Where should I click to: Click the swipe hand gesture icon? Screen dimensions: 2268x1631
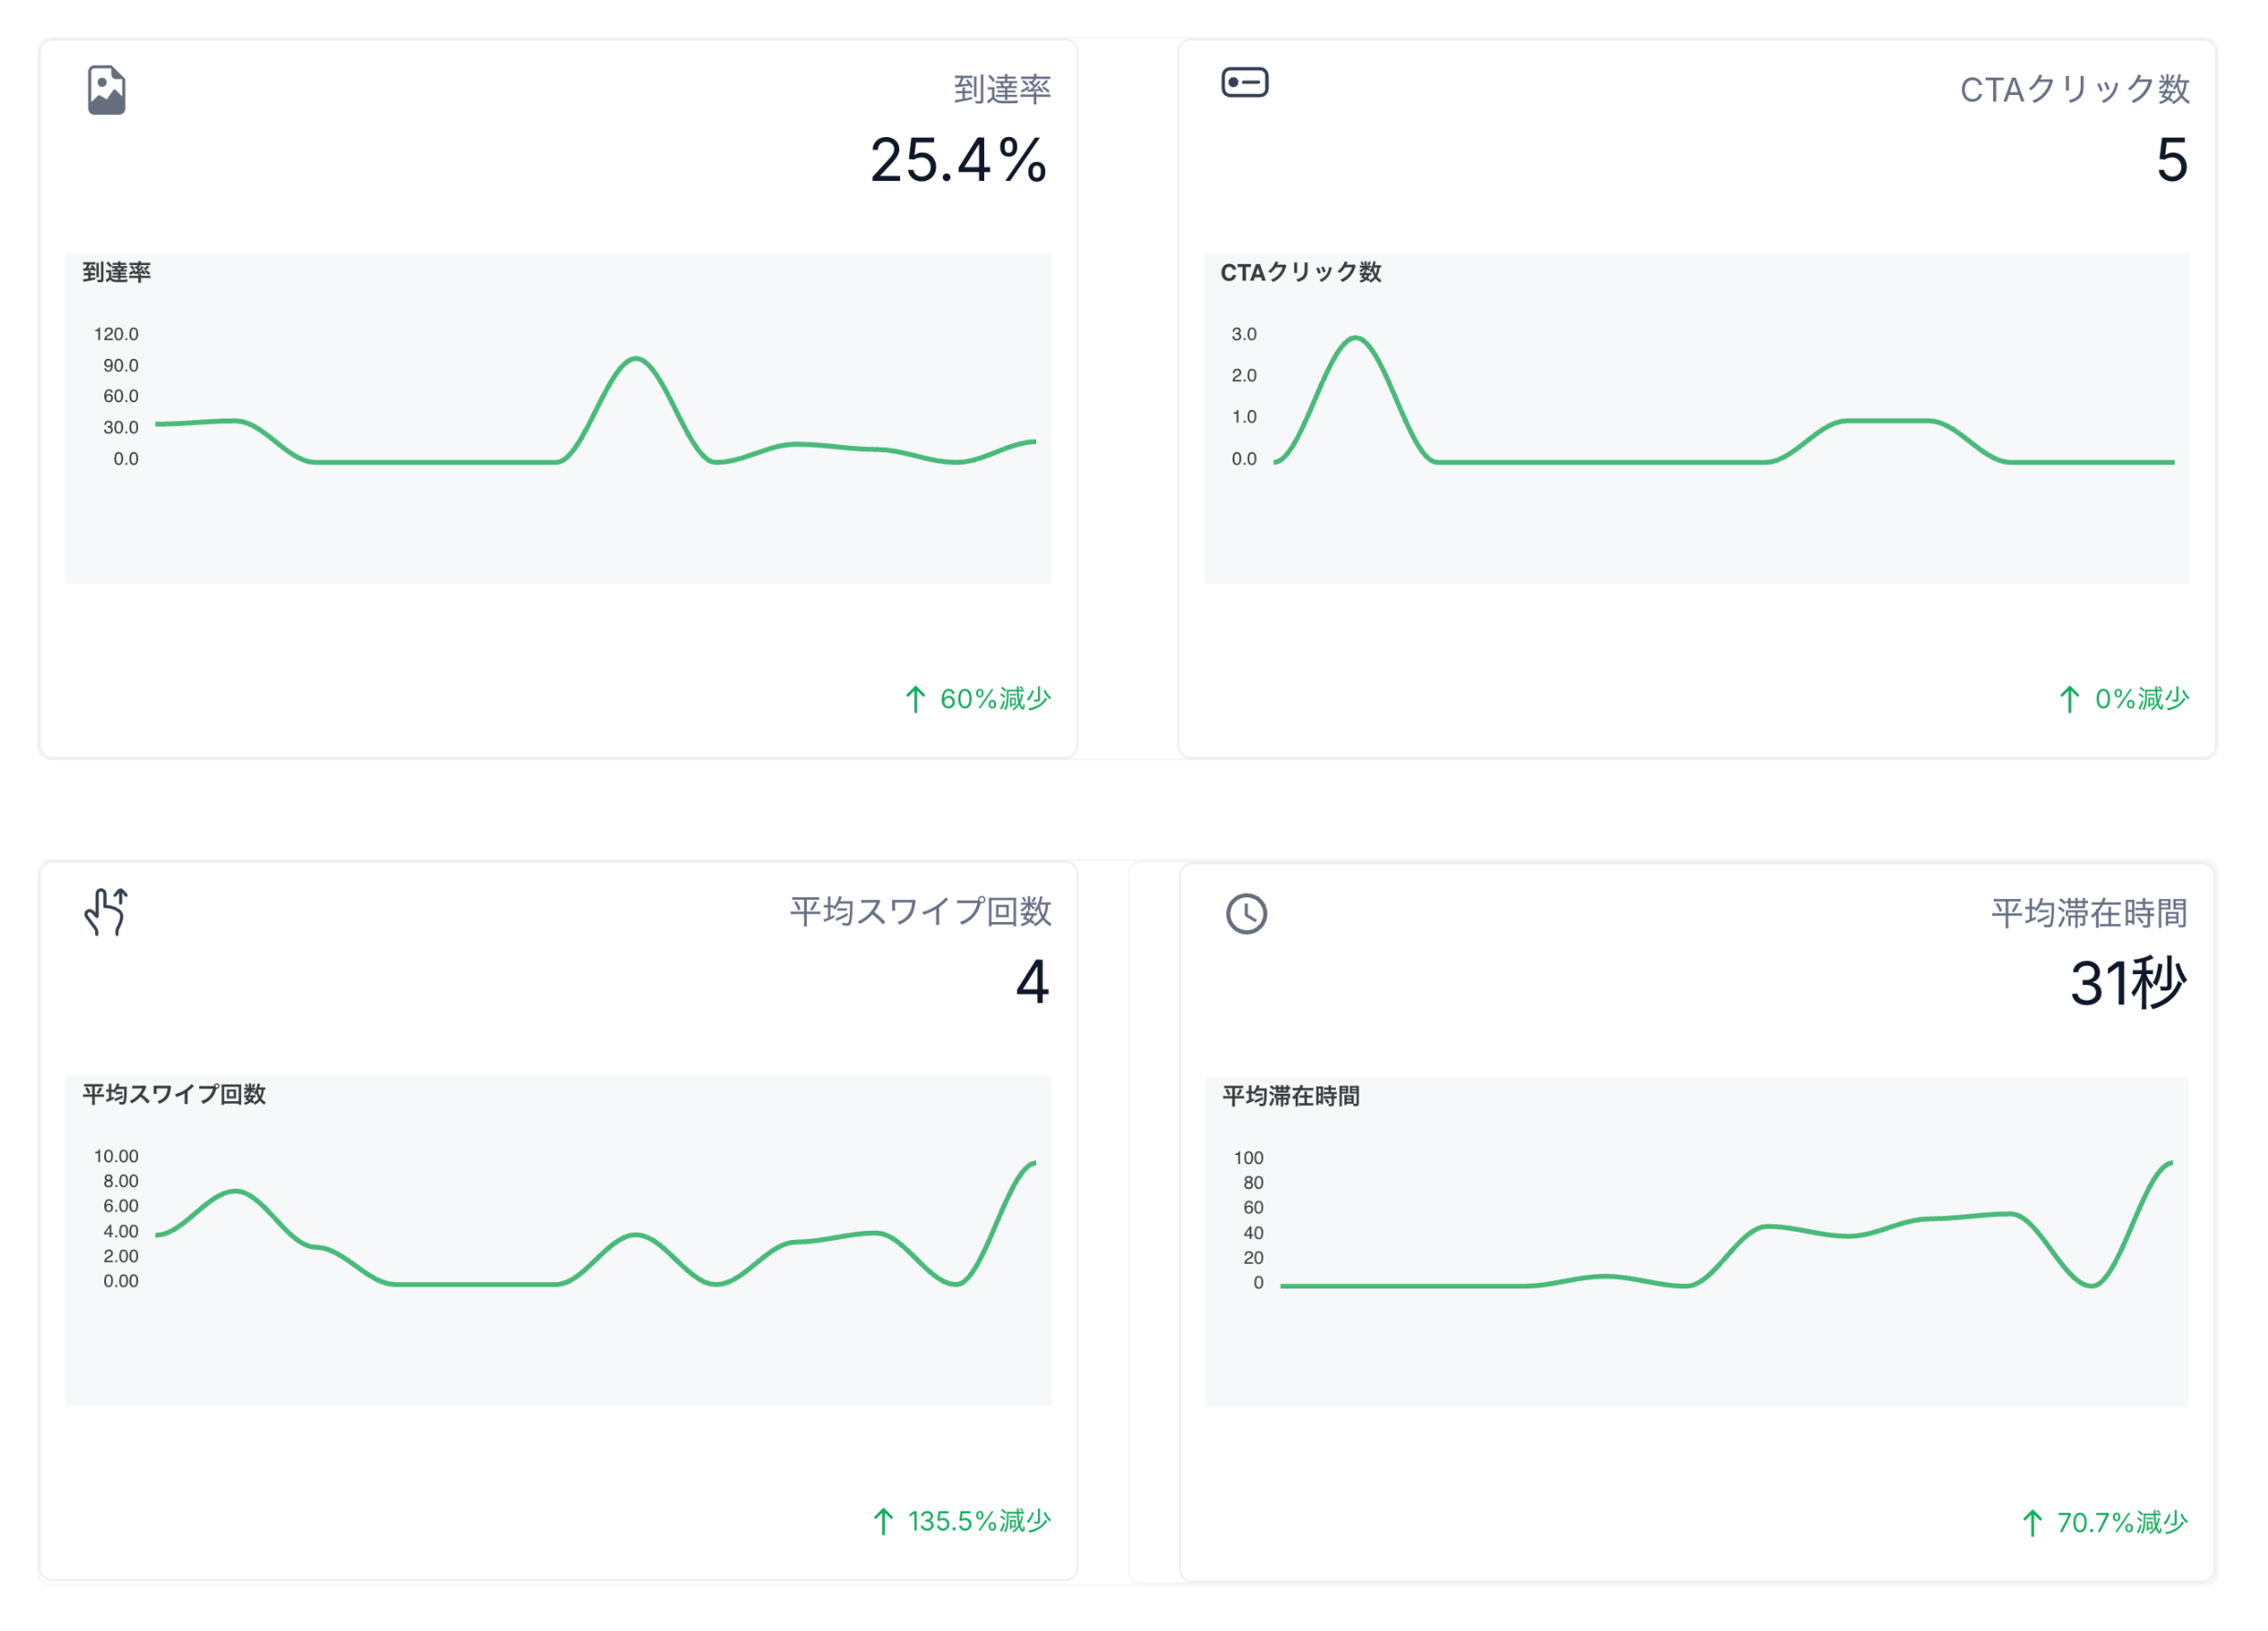(x=106, y=912)
